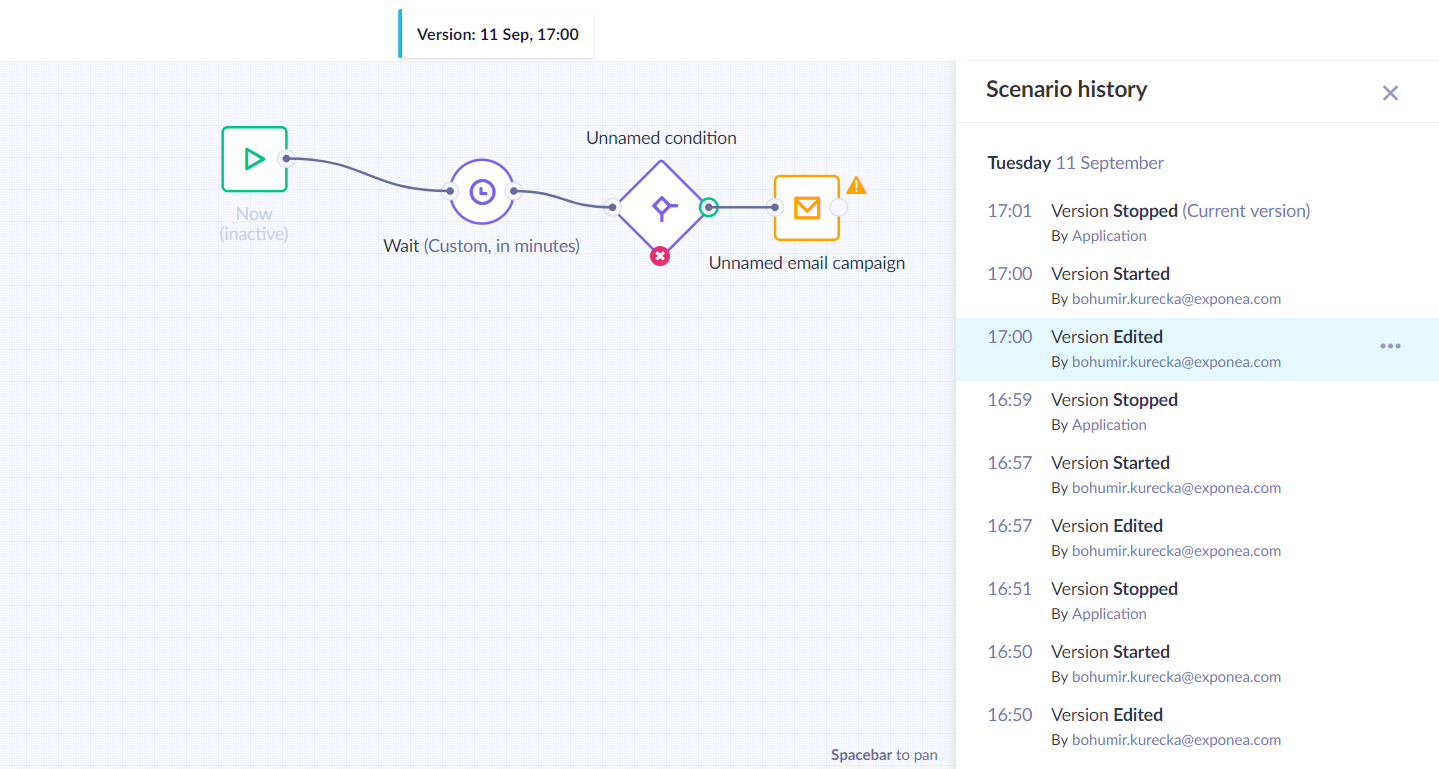Screen dimensions: 1439x769
Task: Click the Wait node input port
Action: click(x=450, y=191)
